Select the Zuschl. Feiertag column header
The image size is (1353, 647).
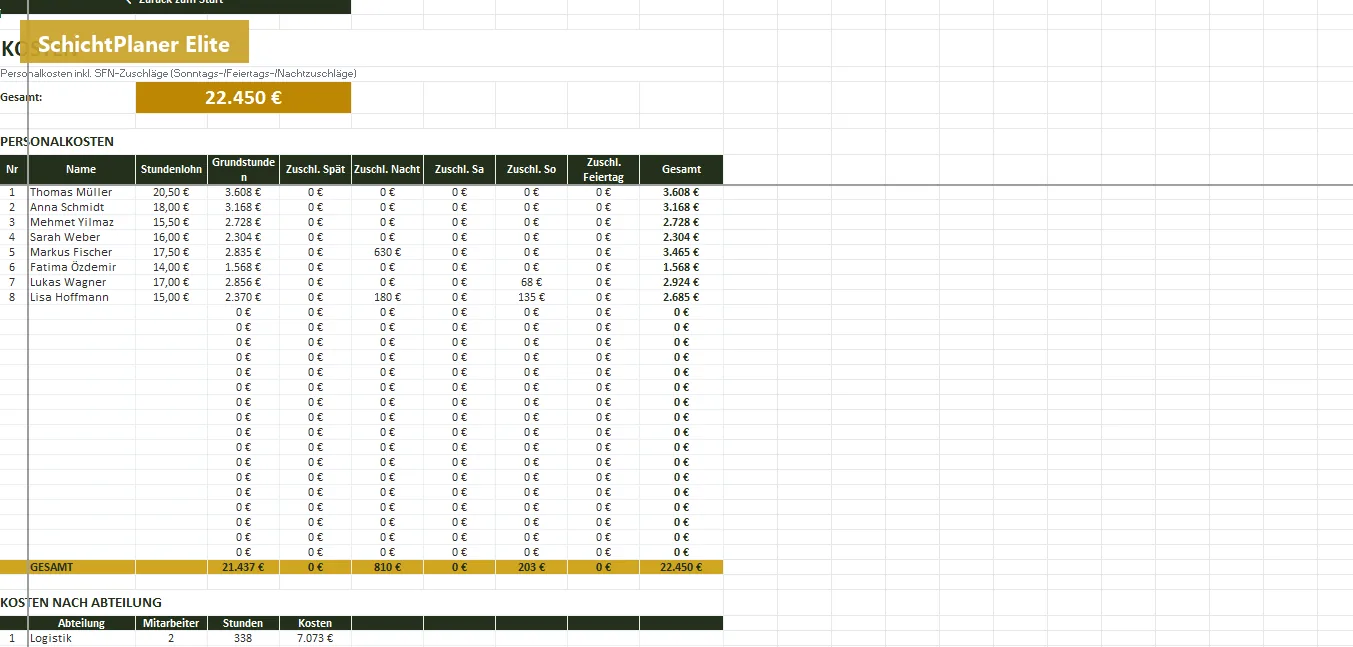pyautogui.click(x=603, y=170)
